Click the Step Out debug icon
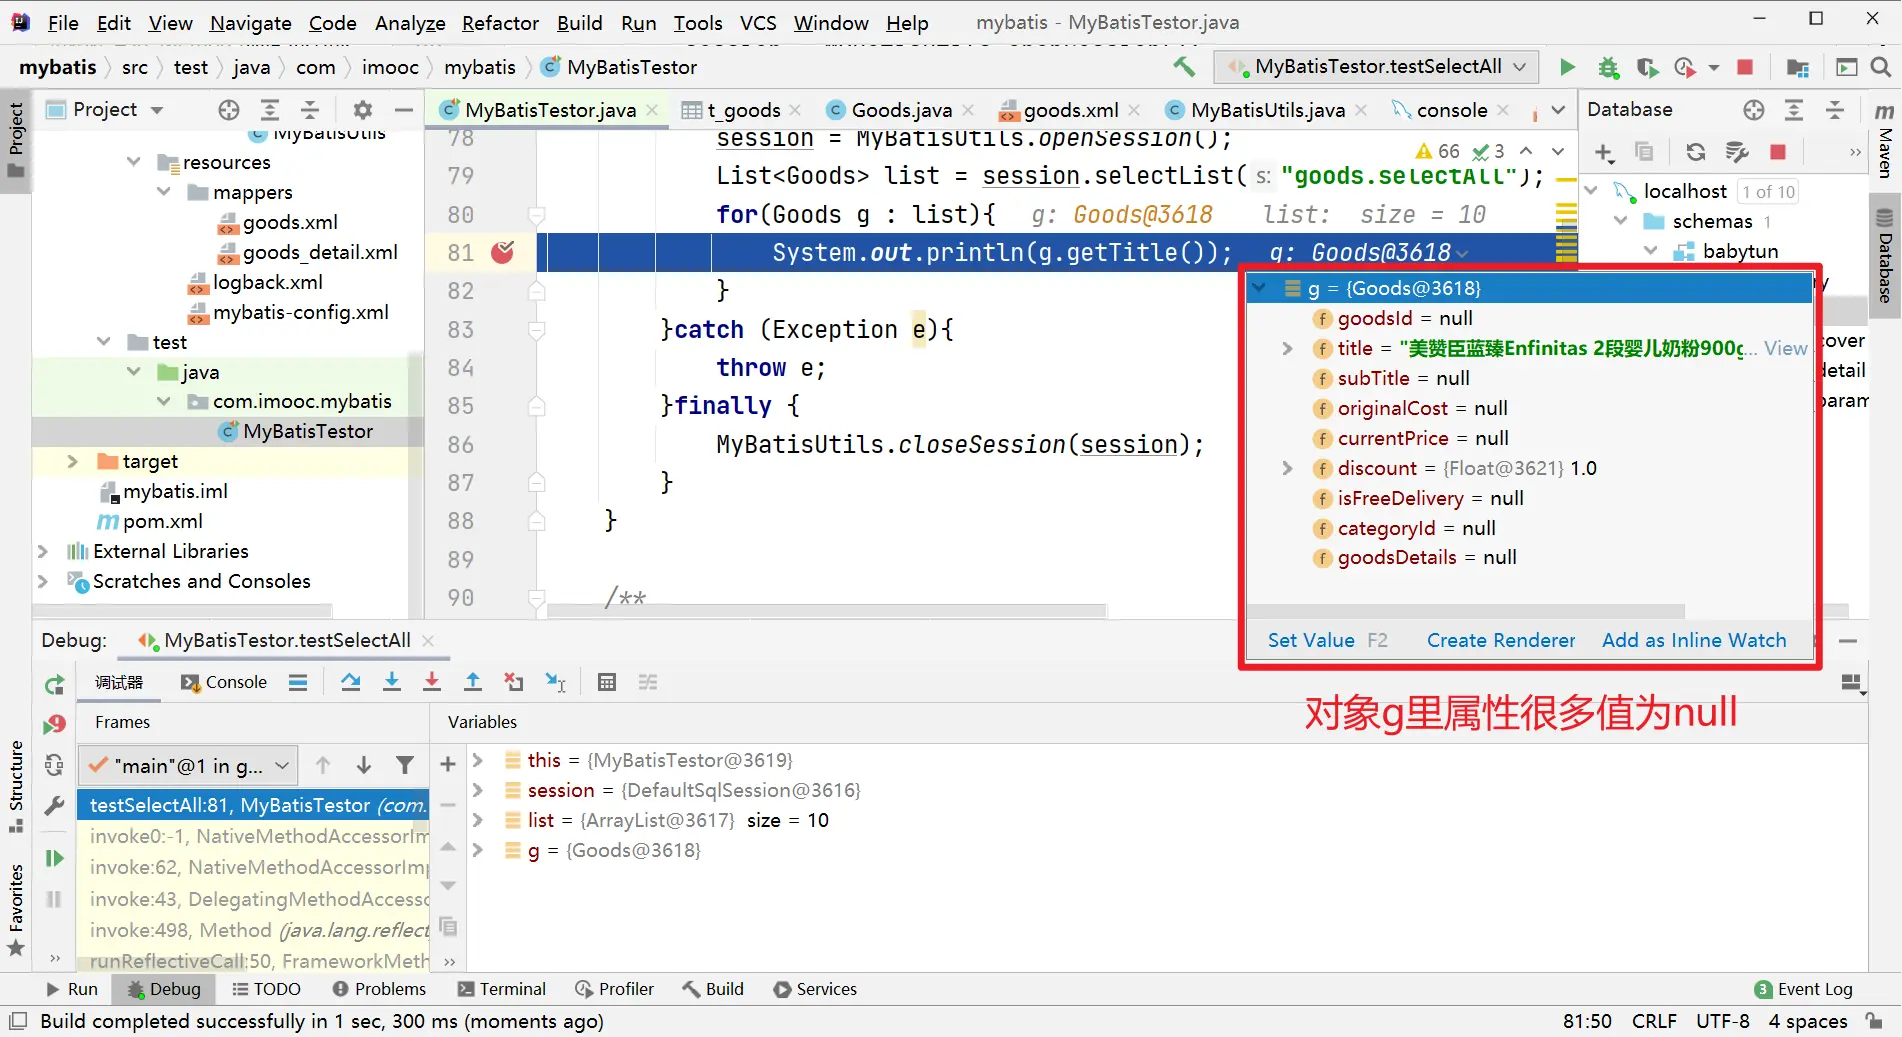 pyautogui.click(x=473, y=682)
